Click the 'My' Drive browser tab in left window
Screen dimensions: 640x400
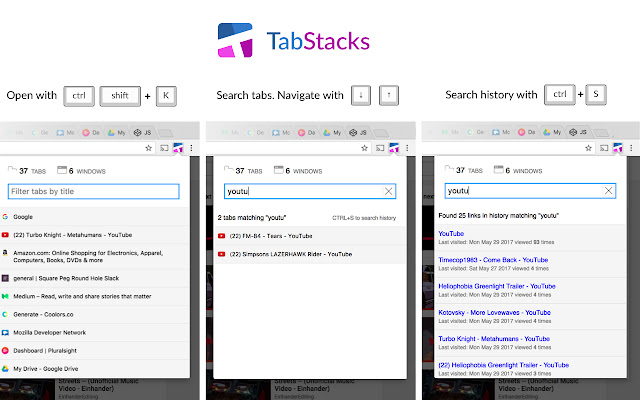116,133
